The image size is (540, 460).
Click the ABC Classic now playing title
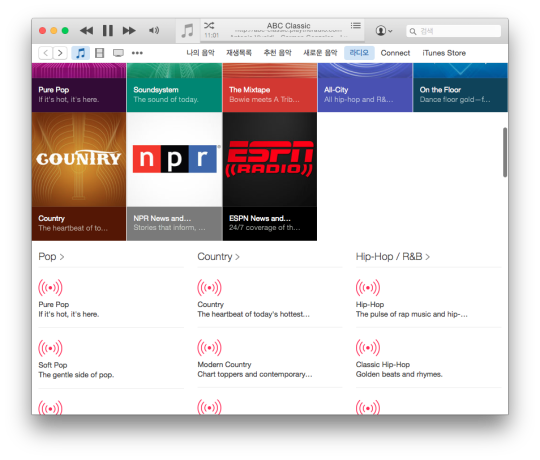coord(288,26)
